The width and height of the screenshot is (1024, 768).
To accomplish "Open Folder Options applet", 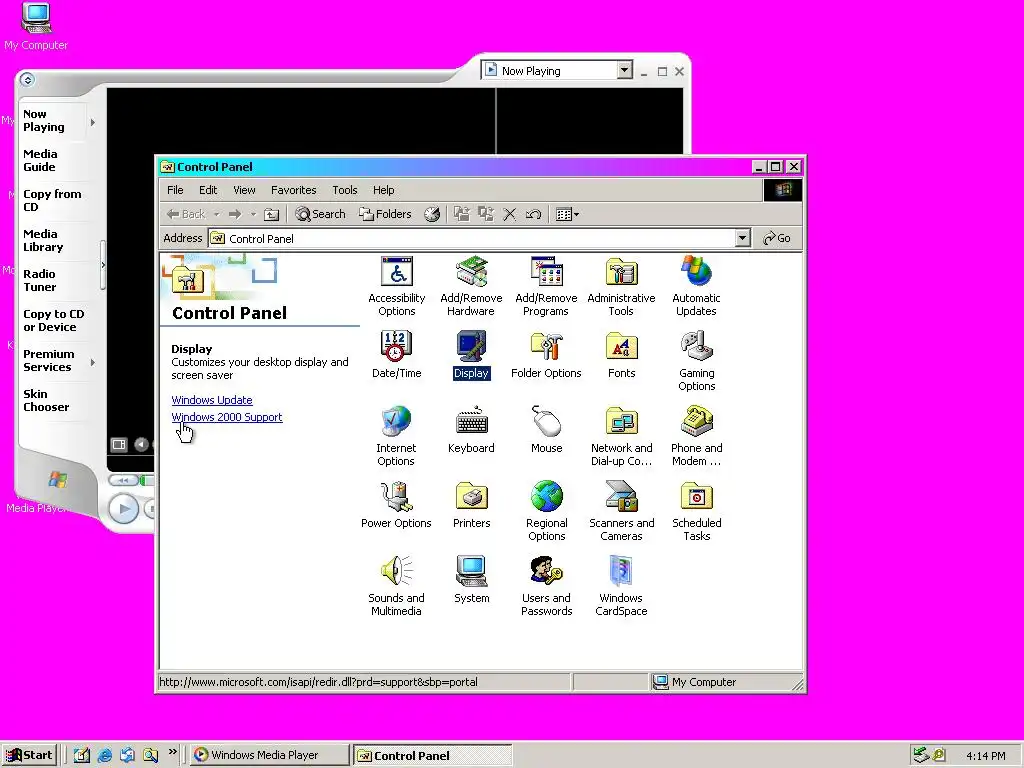I will coord(546,355).
